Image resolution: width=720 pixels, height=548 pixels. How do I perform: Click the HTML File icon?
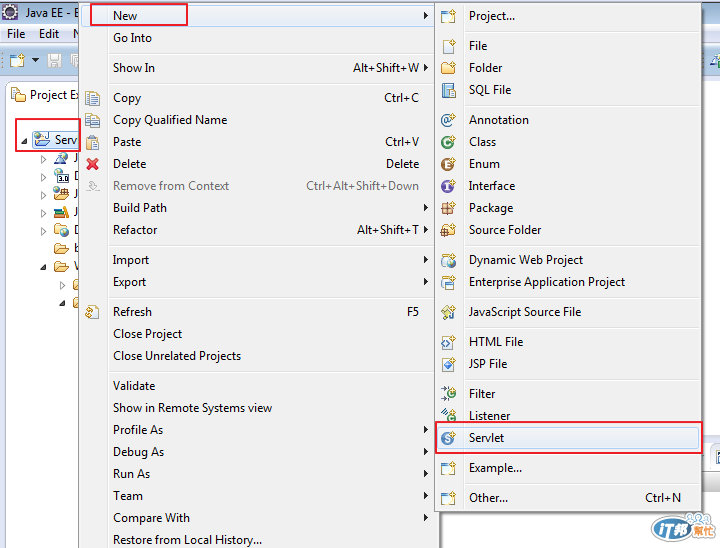448,342
